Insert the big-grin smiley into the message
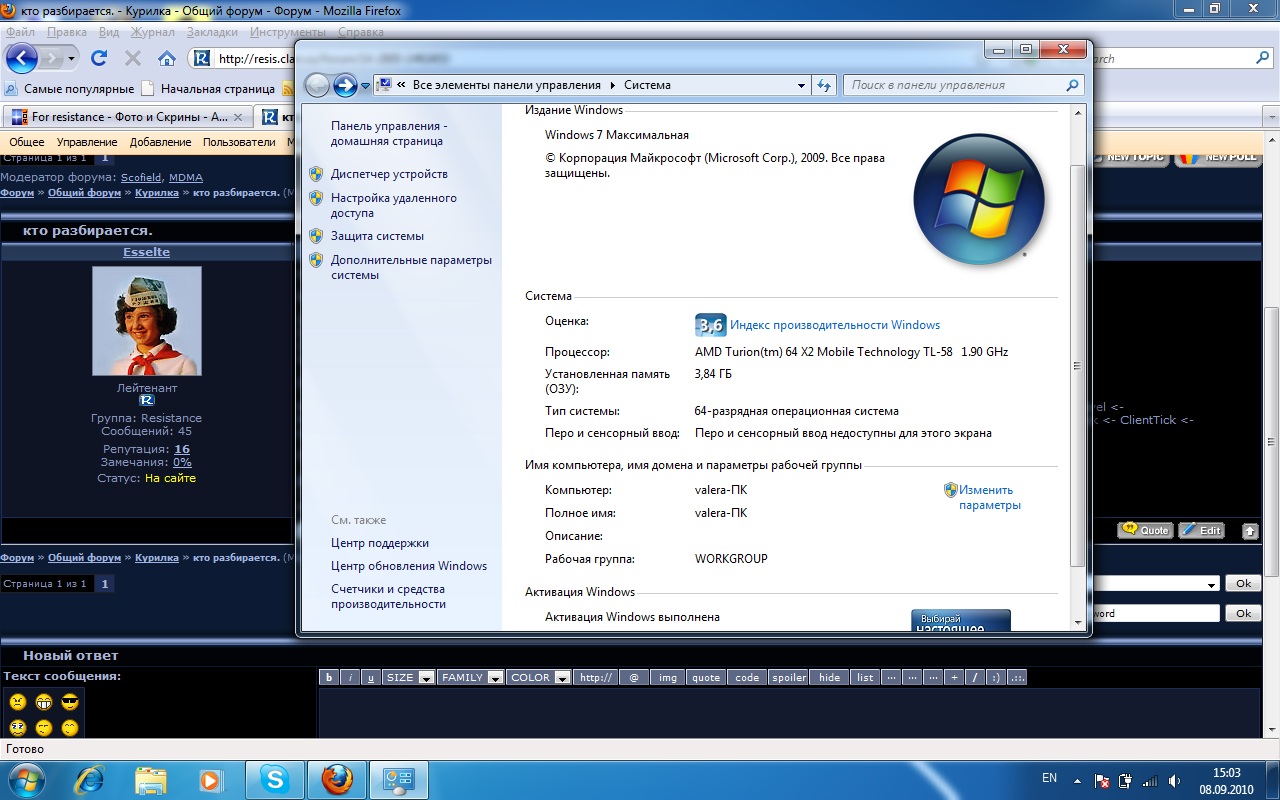Image resolution: width=1280 pixels, height=800 pixels. [x=44, y=702]
